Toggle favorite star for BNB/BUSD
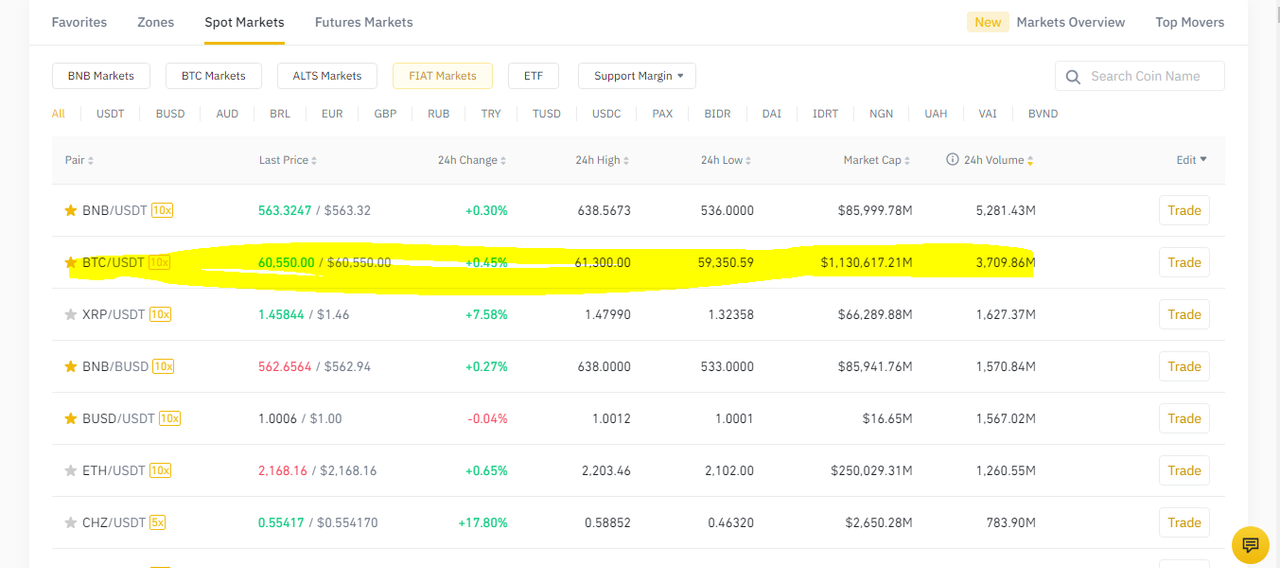Screen dimensions: 1280x568 tap(70, 367)
